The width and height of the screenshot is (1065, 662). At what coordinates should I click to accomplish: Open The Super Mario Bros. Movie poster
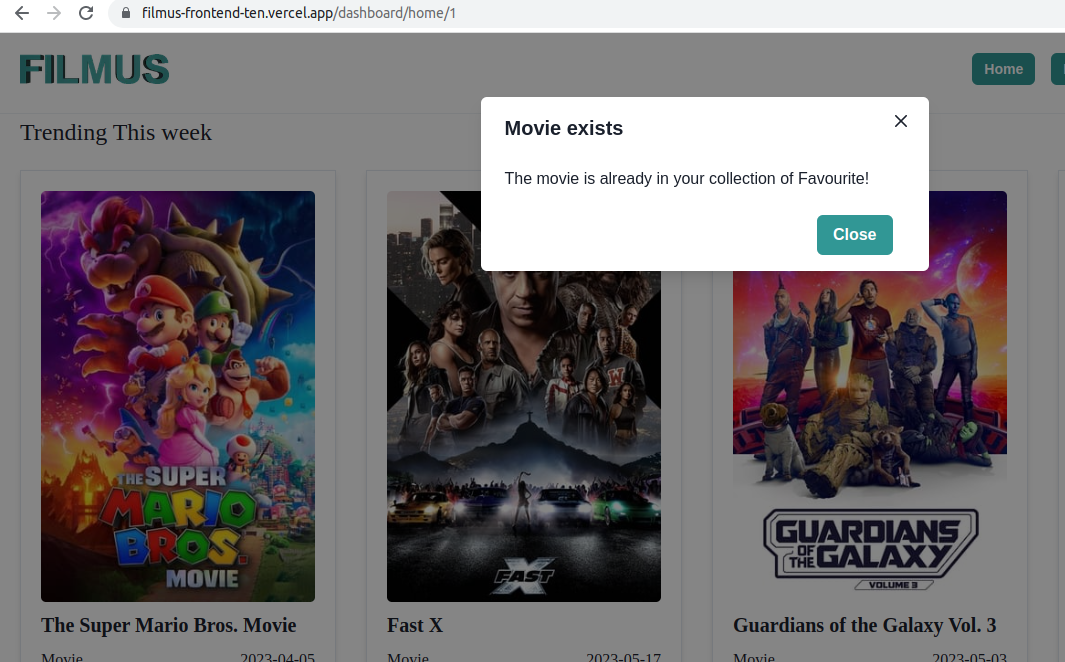coord(178,397)
